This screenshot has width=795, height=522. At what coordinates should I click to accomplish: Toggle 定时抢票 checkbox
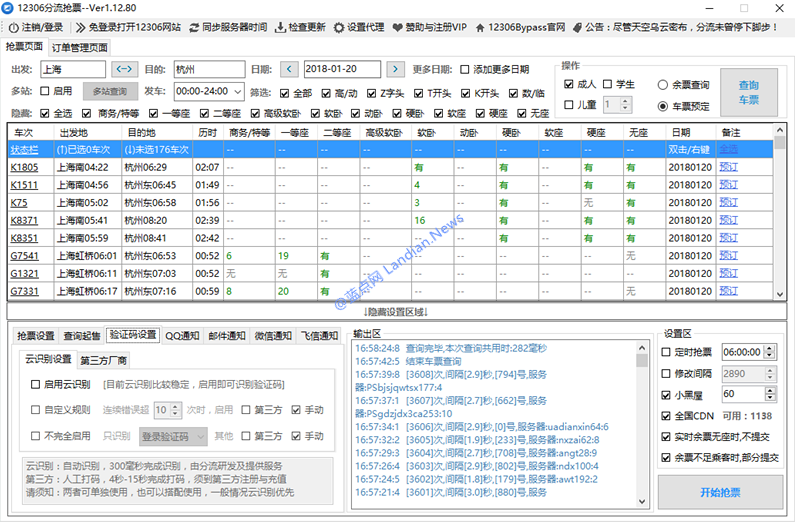666,352
